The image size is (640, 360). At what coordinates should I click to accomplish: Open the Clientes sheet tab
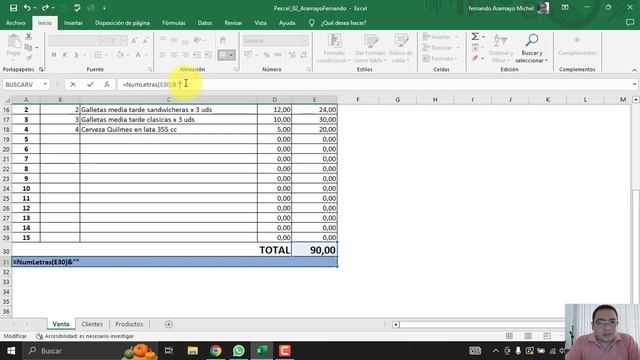tap(92, 324)
